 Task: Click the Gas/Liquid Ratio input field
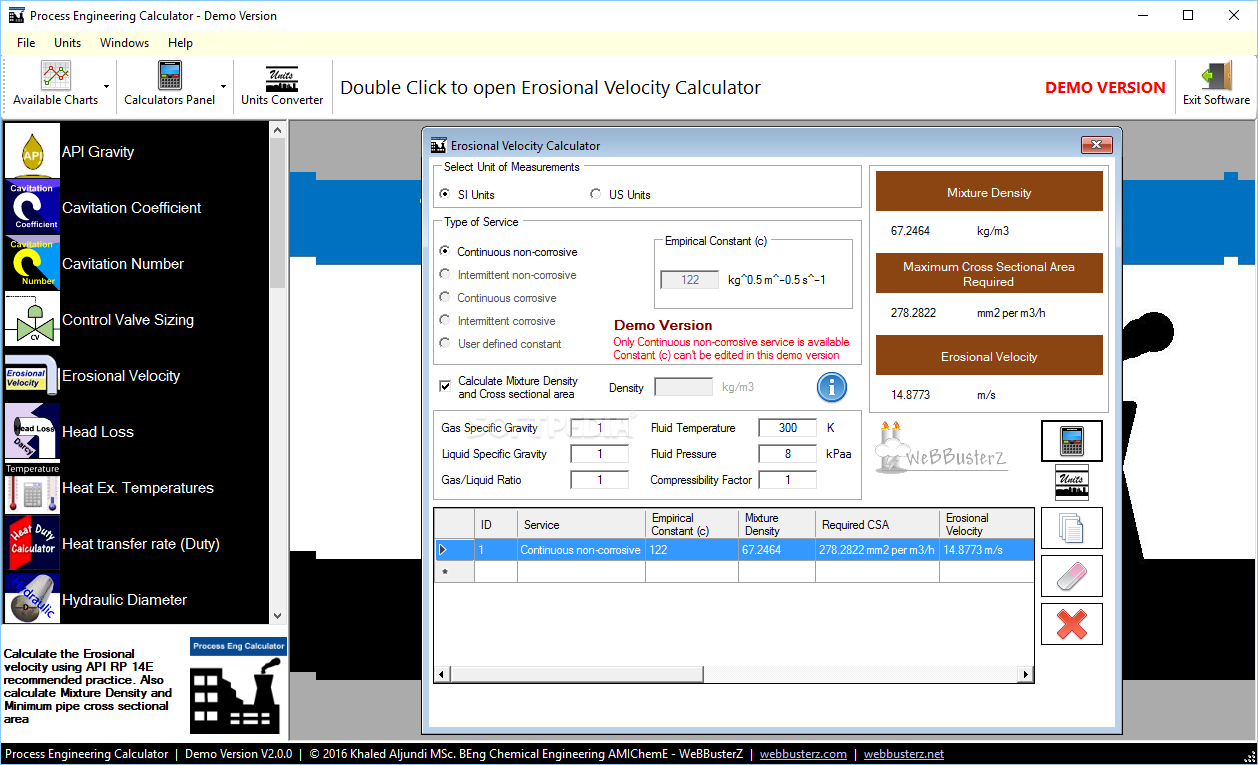599,480
